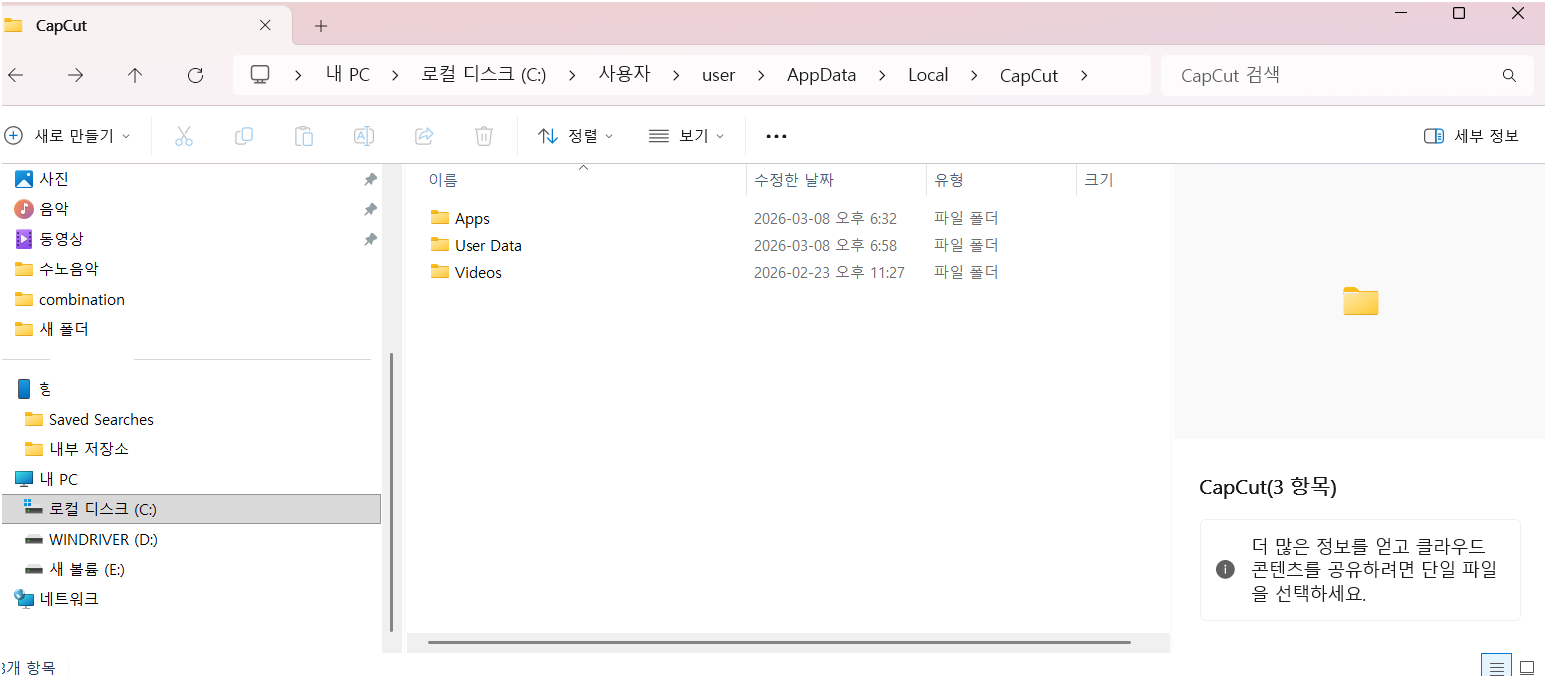Open the User Data folder
This screenshot has width=1547, height=678.
pyautogui.click(x=487, y=245)
